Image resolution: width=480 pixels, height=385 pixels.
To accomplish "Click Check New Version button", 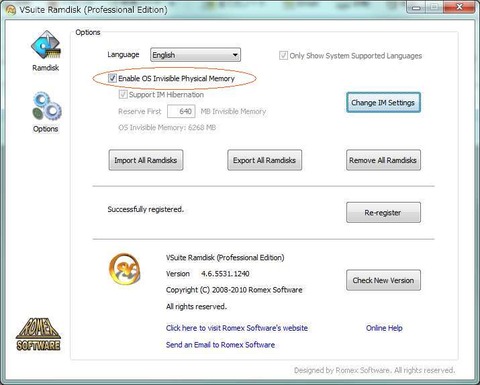I will [383, 280].
